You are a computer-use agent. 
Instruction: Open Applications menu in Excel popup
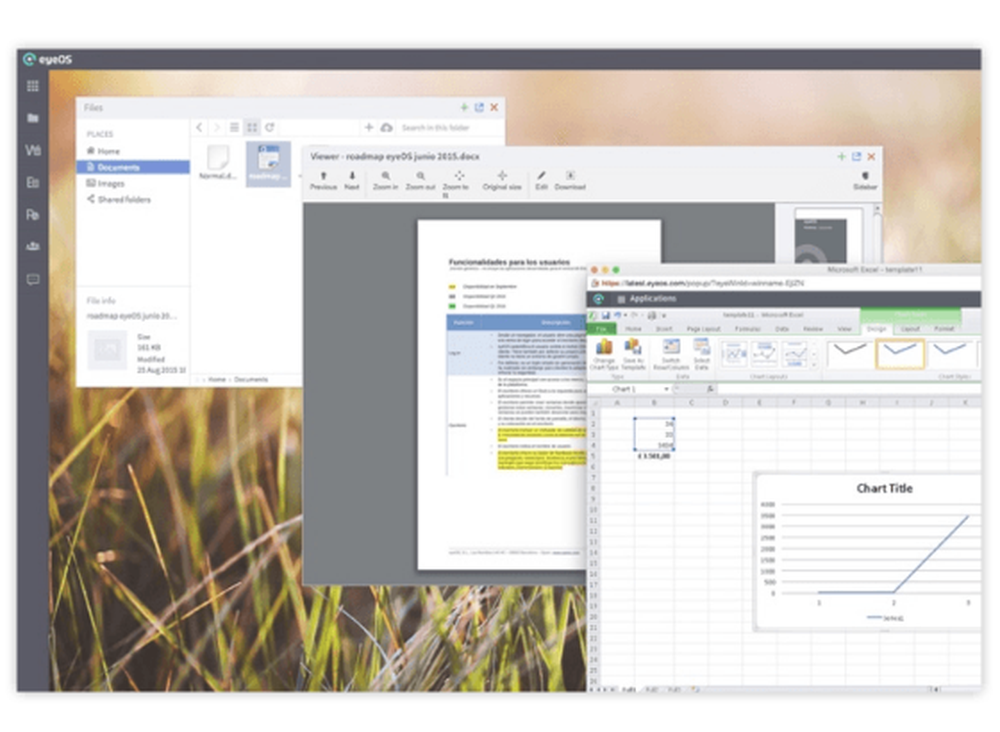tap(646, 298)
